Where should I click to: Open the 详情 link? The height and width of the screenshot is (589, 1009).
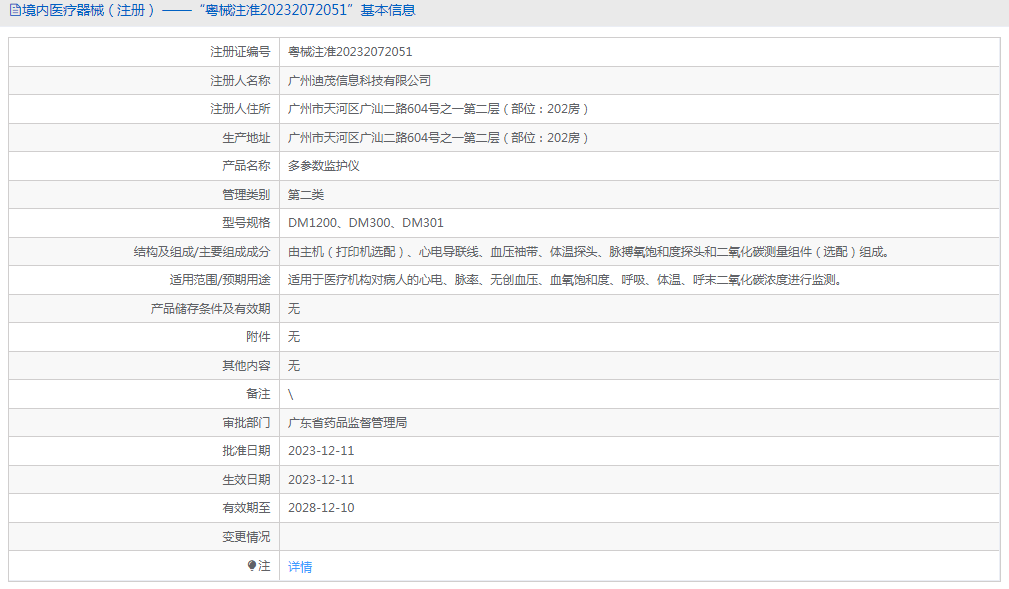(300, 566)
